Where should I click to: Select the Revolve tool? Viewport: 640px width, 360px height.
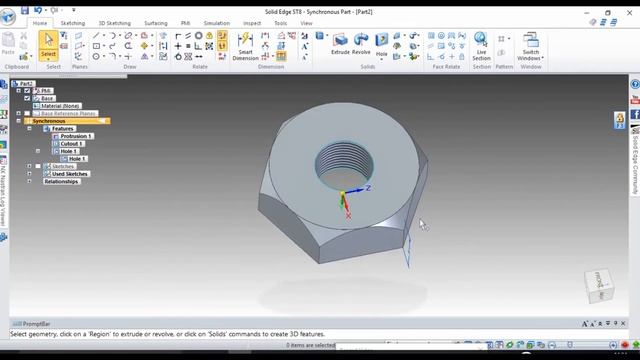click(361, 44)
